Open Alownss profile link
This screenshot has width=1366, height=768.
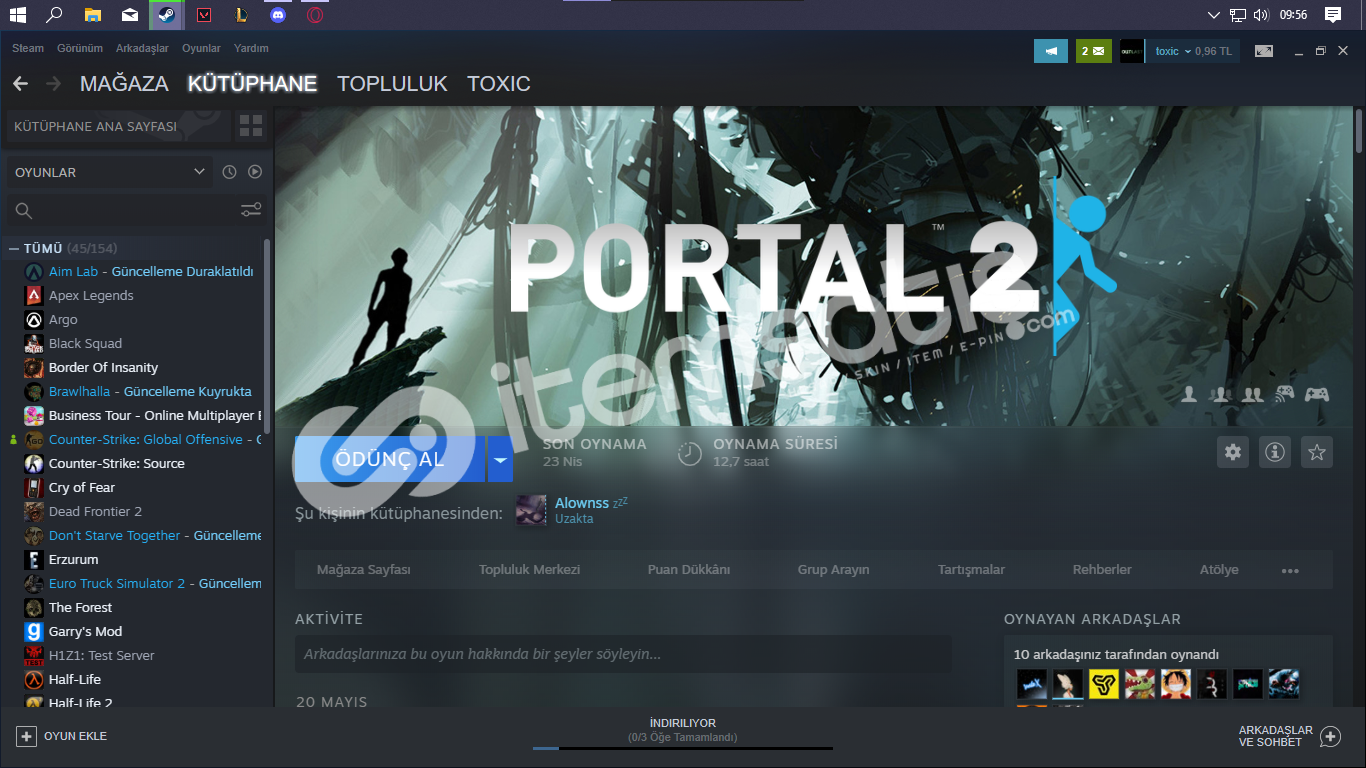[582, 503]
